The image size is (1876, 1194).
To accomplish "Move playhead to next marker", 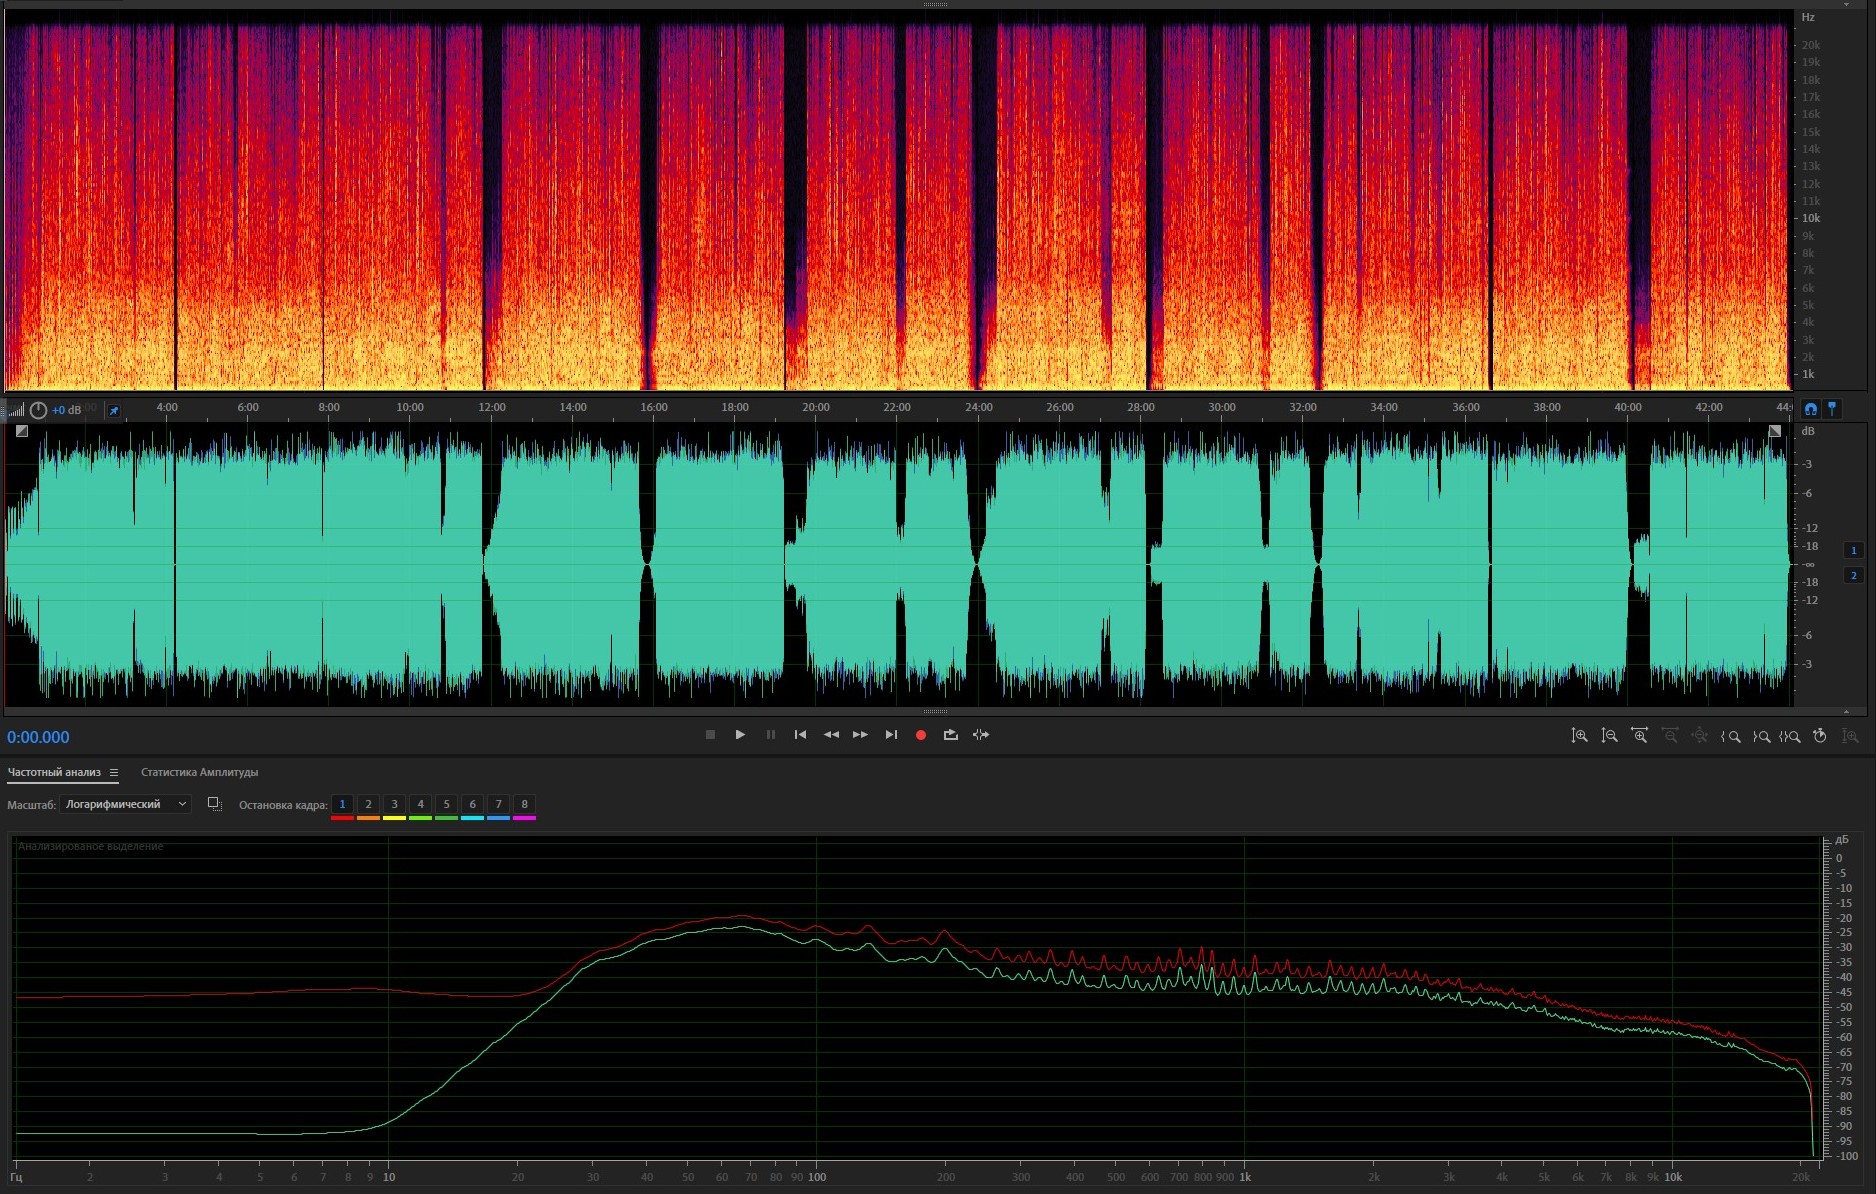I will (891, 735).
